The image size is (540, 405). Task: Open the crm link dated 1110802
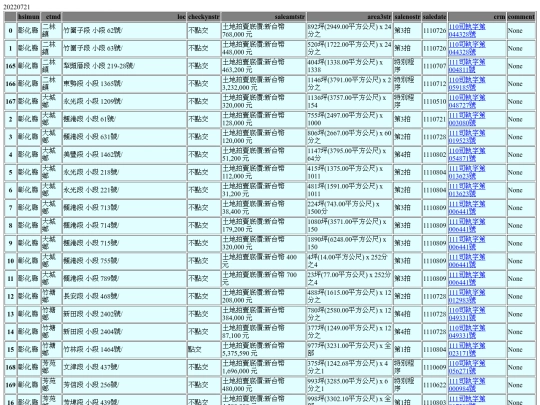pos(467,155)
